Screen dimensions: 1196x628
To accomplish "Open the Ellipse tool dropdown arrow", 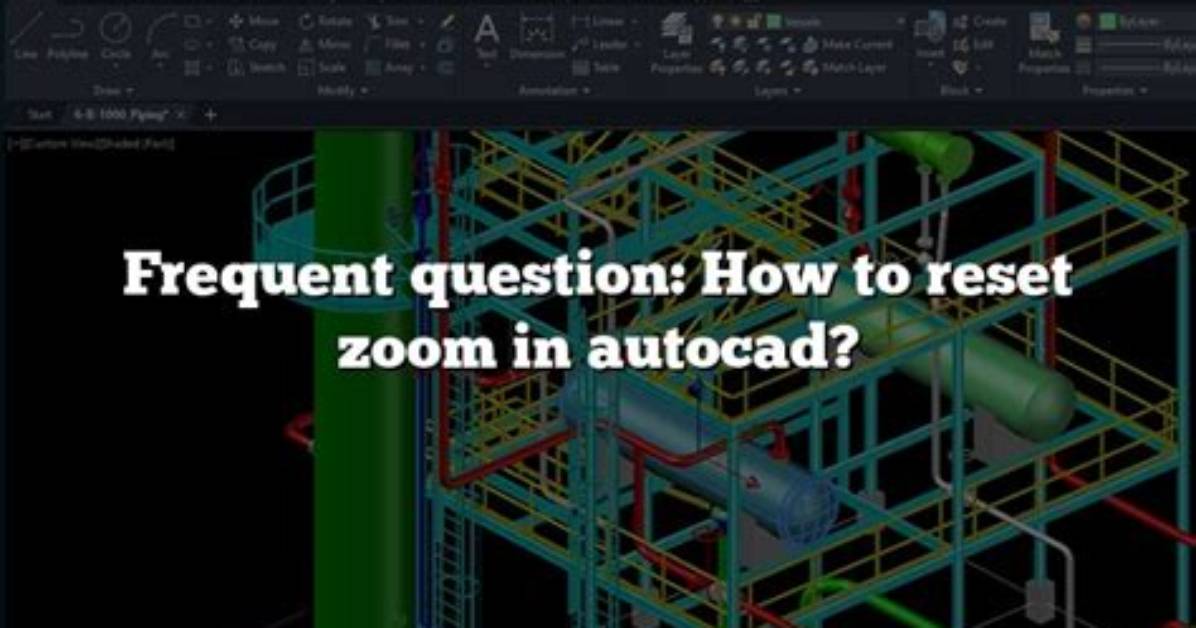I will pyautogui.click(x=208, y=46).
